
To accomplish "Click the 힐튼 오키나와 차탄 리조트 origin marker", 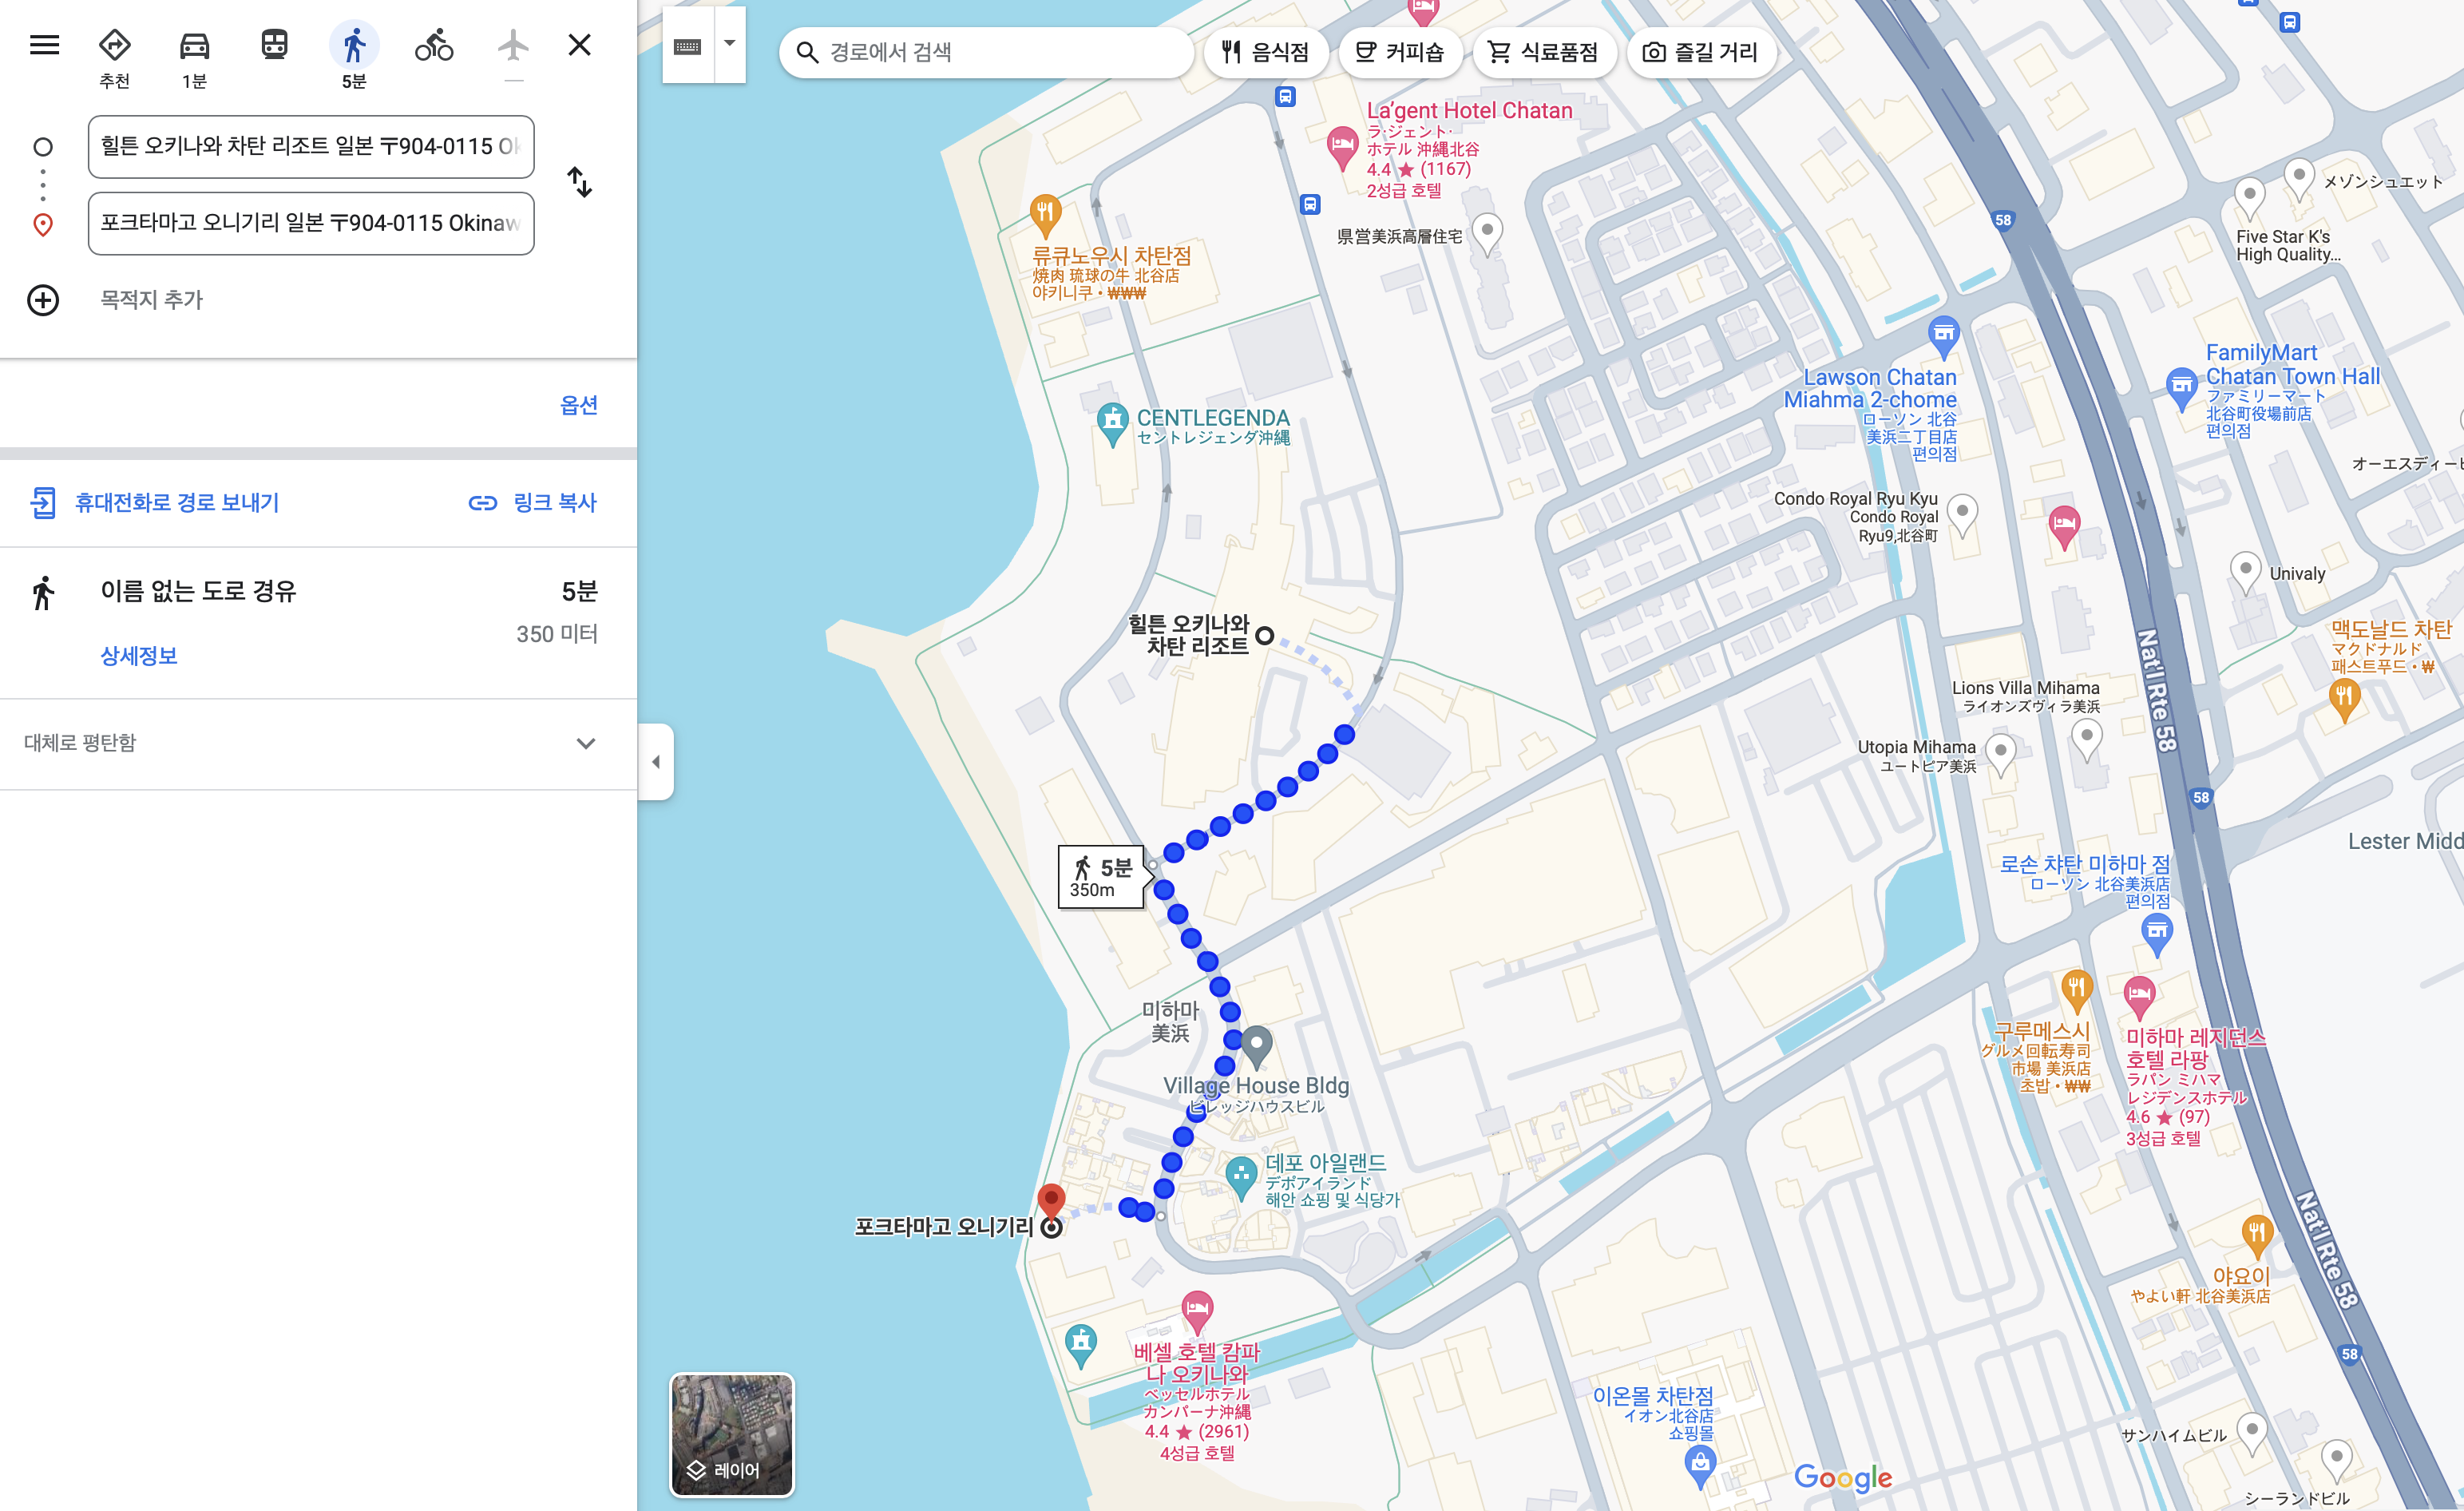I will point(1264,635).
